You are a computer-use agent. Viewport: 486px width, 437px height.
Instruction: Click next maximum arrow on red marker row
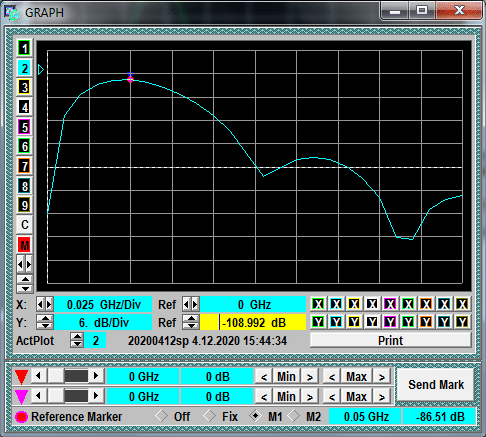(x=382, y=377)
